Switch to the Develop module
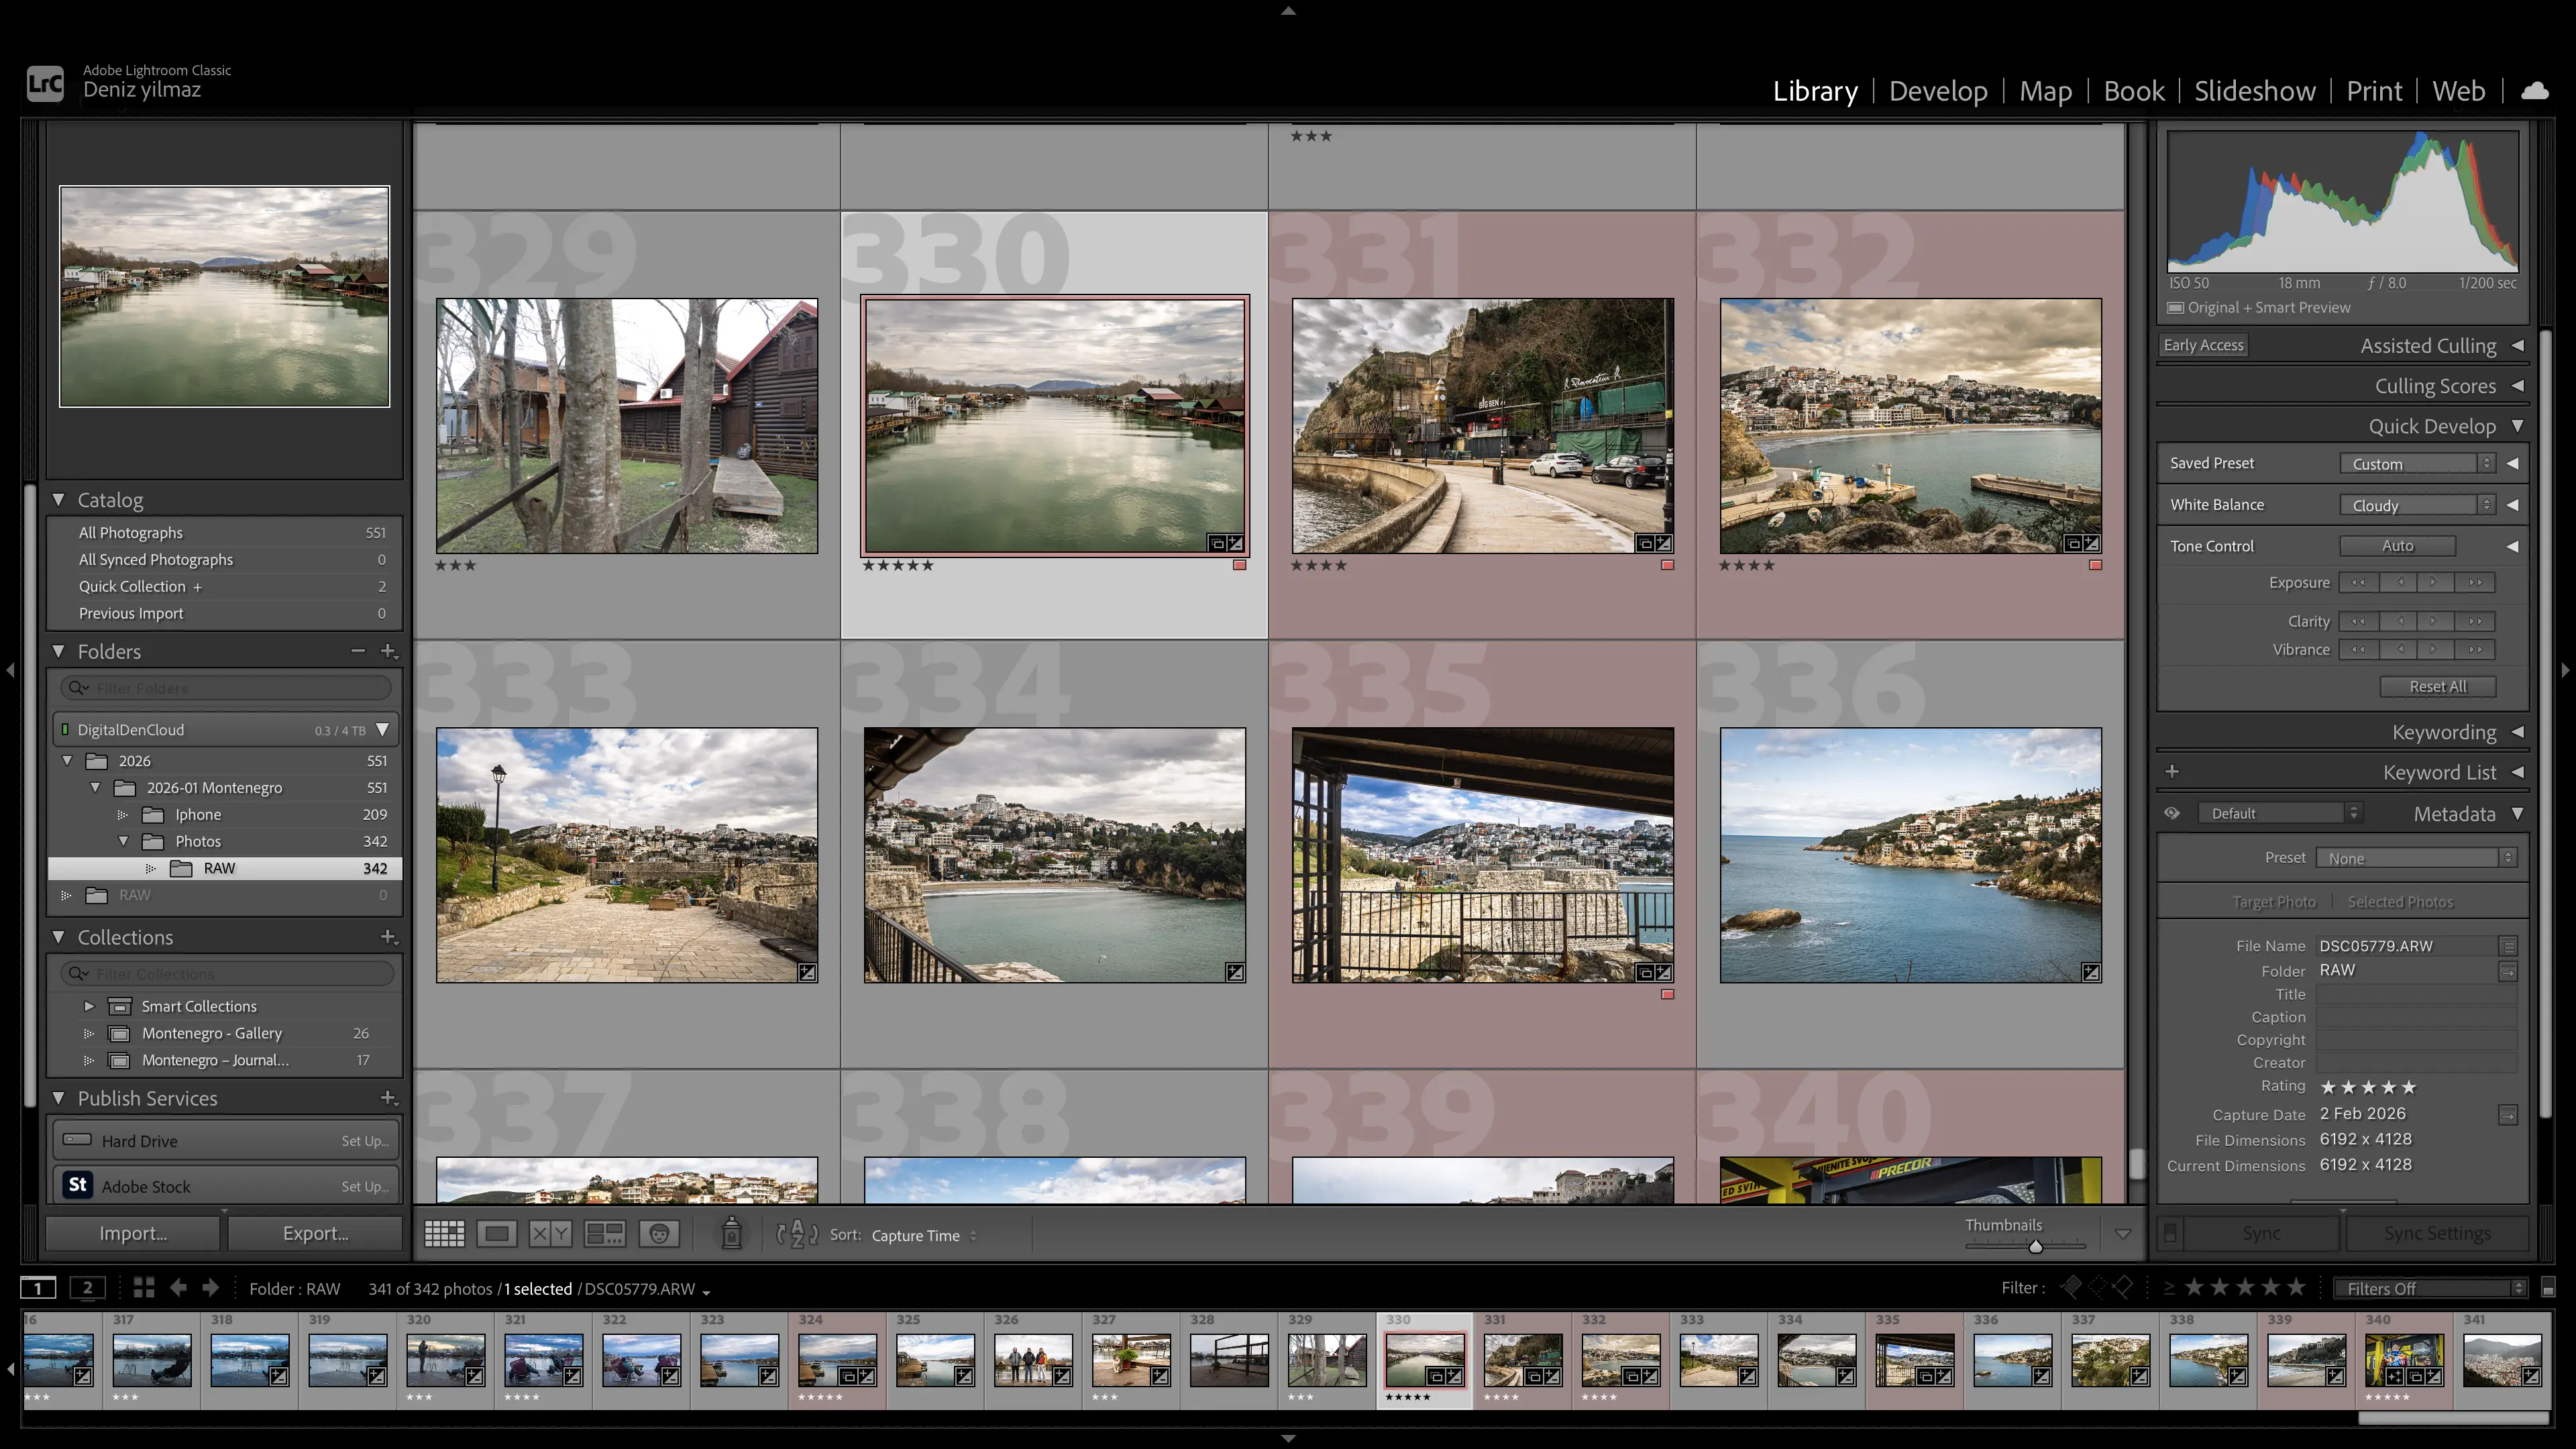2576x1449 pixels. 1938,90
